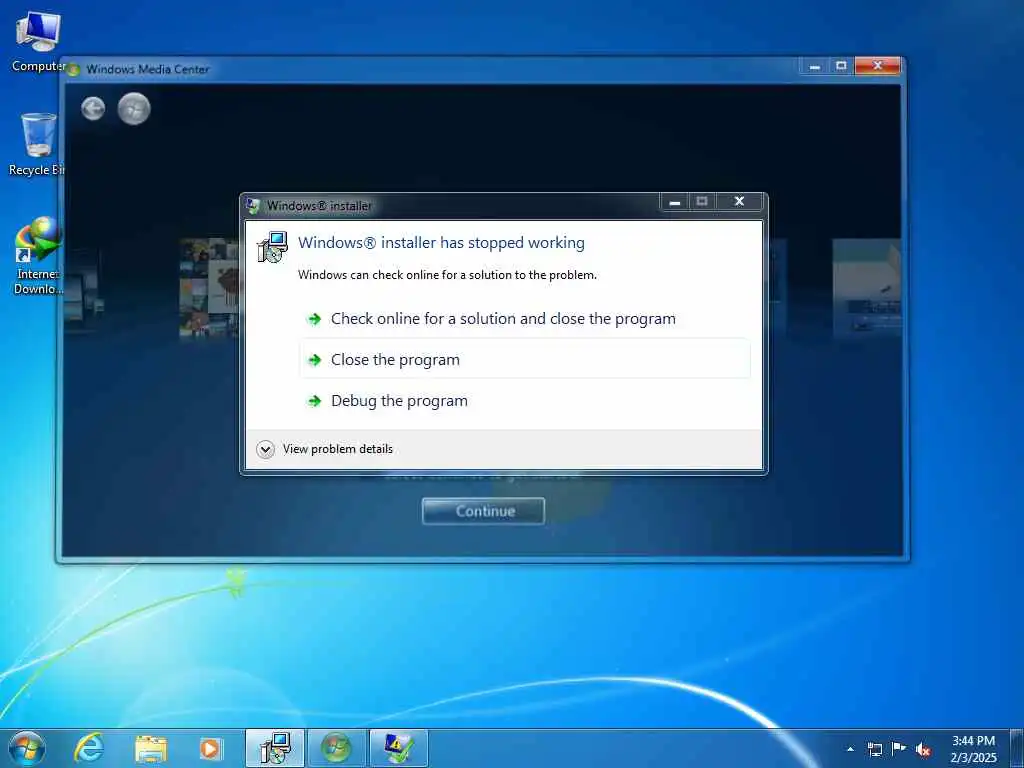
Task: Open the Action Center flag icon
Action: point(899,749)
